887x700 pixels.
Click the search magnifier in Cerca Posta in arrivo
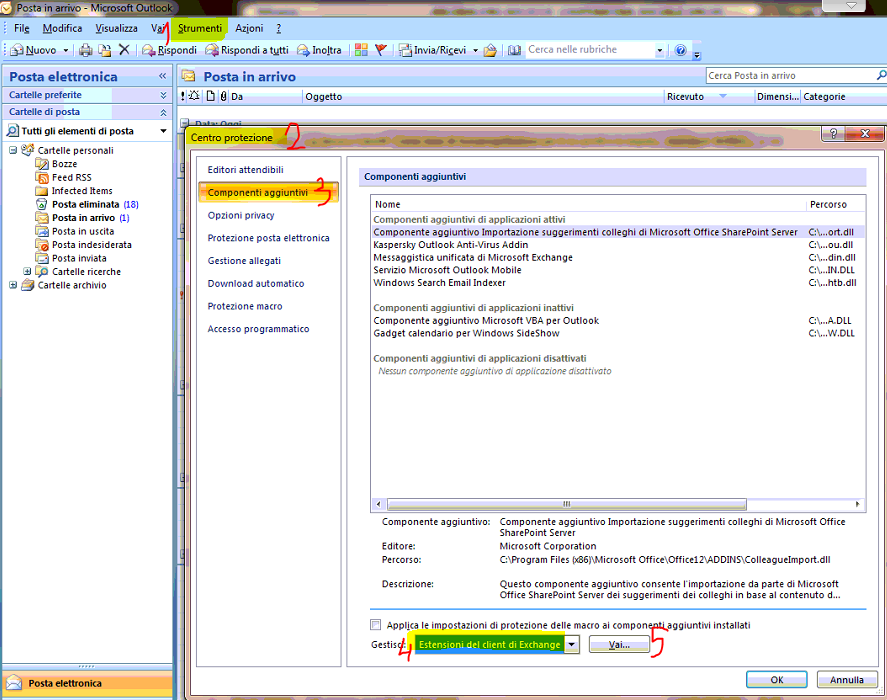pyautogui.click(x=881, y=75)
